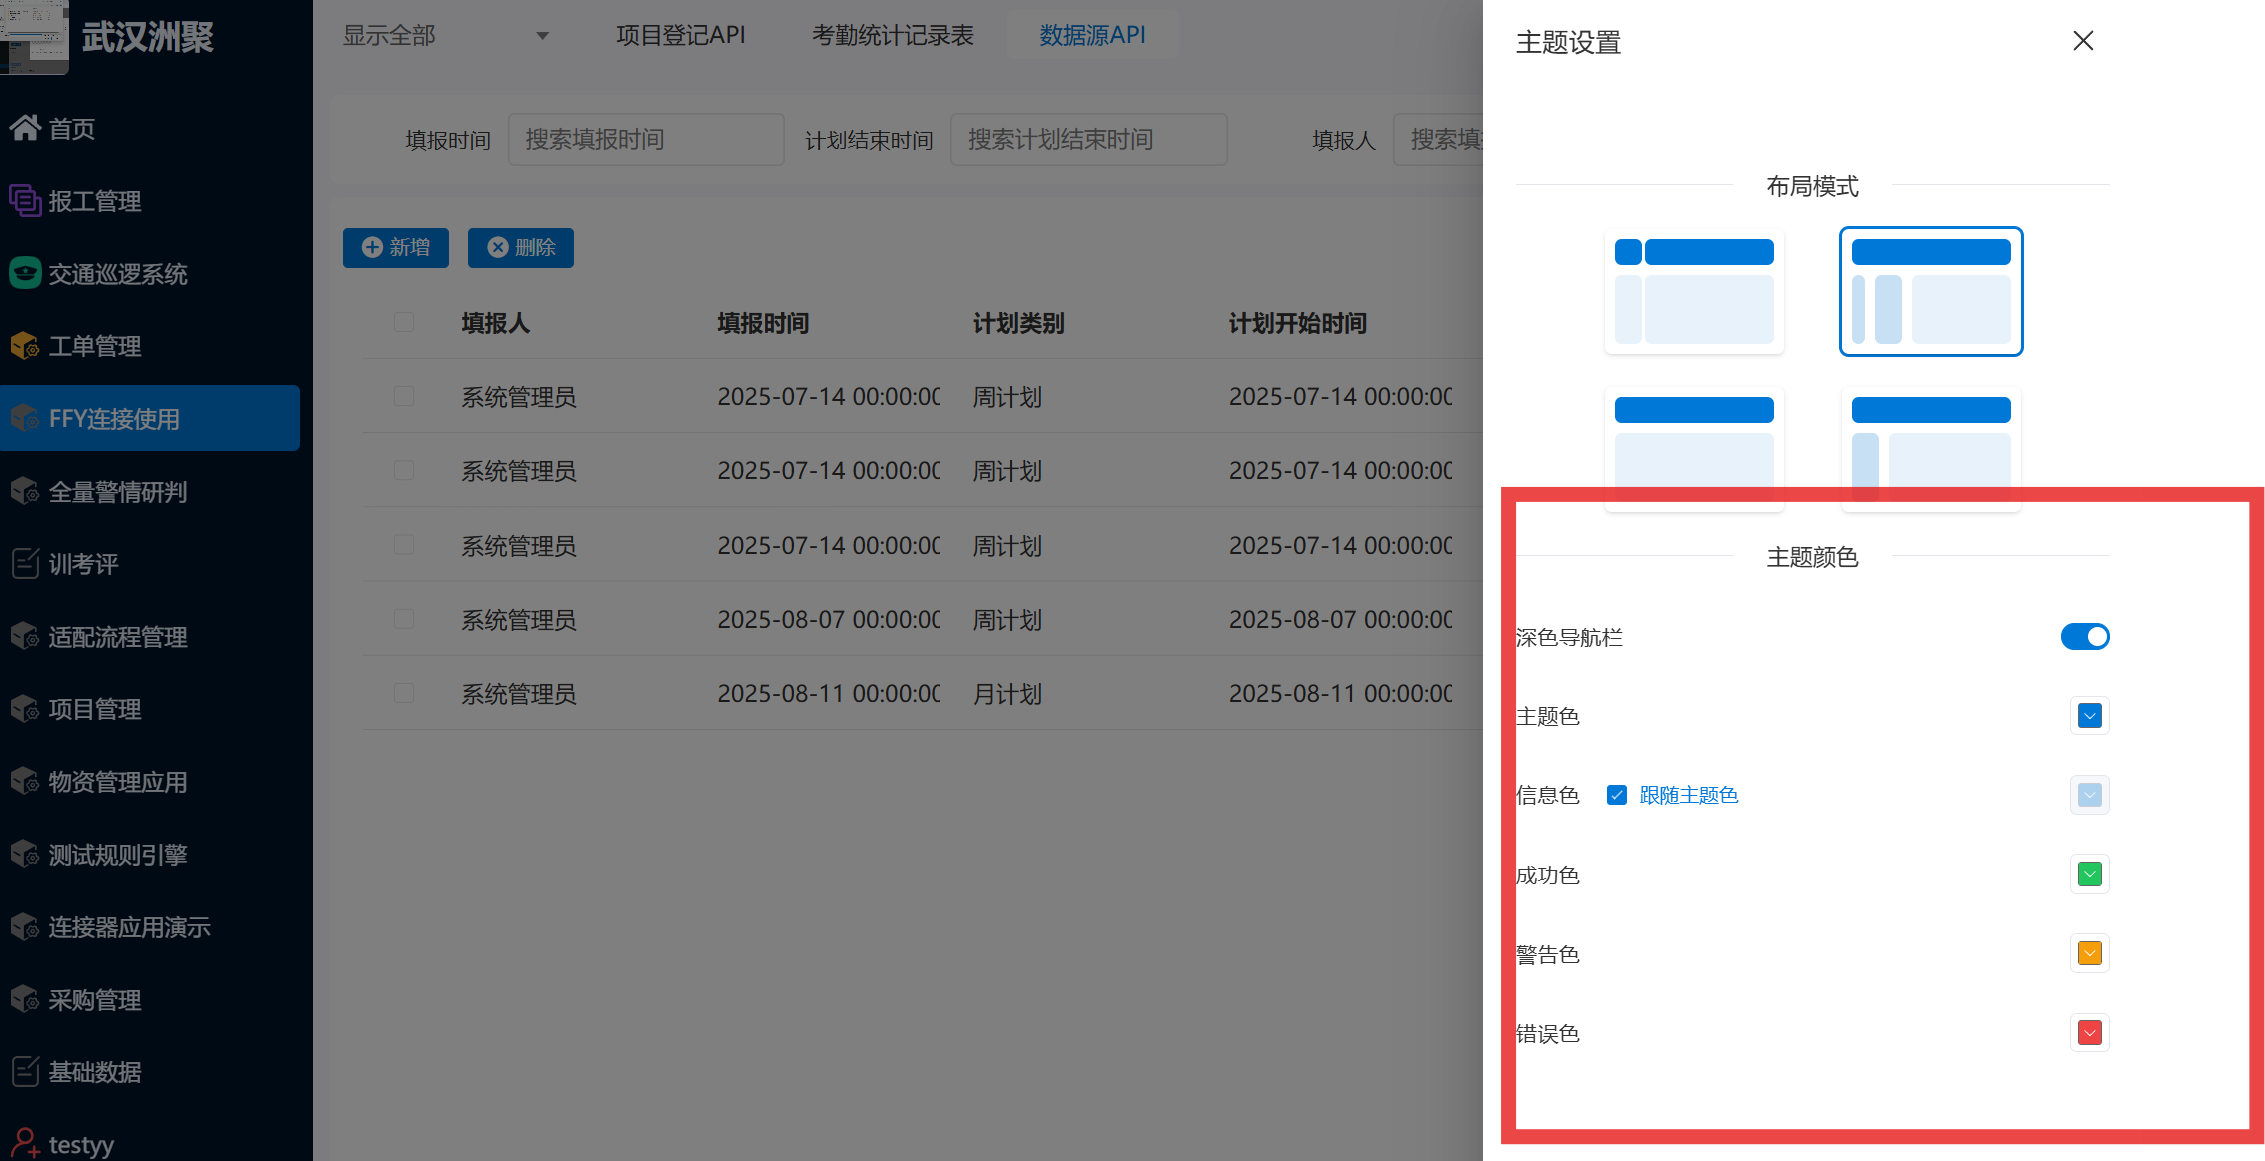Close the 主题设置 panel with the X

2083,41
